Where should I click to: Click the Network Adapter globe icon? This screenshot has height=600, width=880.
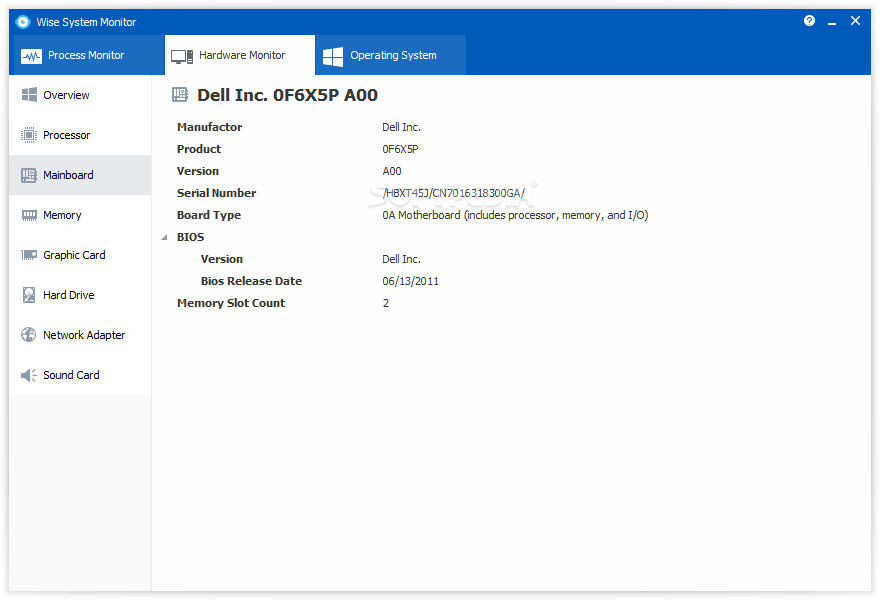29,335
